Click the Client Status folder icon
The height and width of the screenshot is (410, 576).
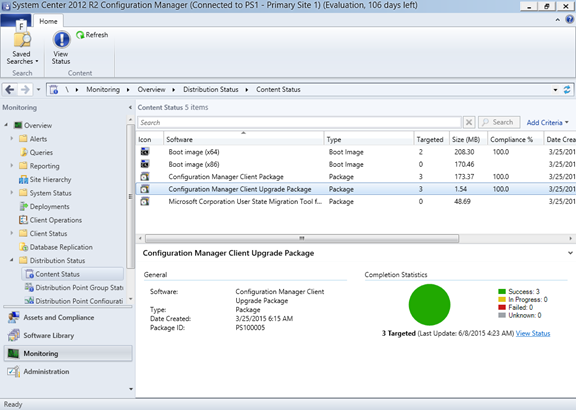click(23, 233)
